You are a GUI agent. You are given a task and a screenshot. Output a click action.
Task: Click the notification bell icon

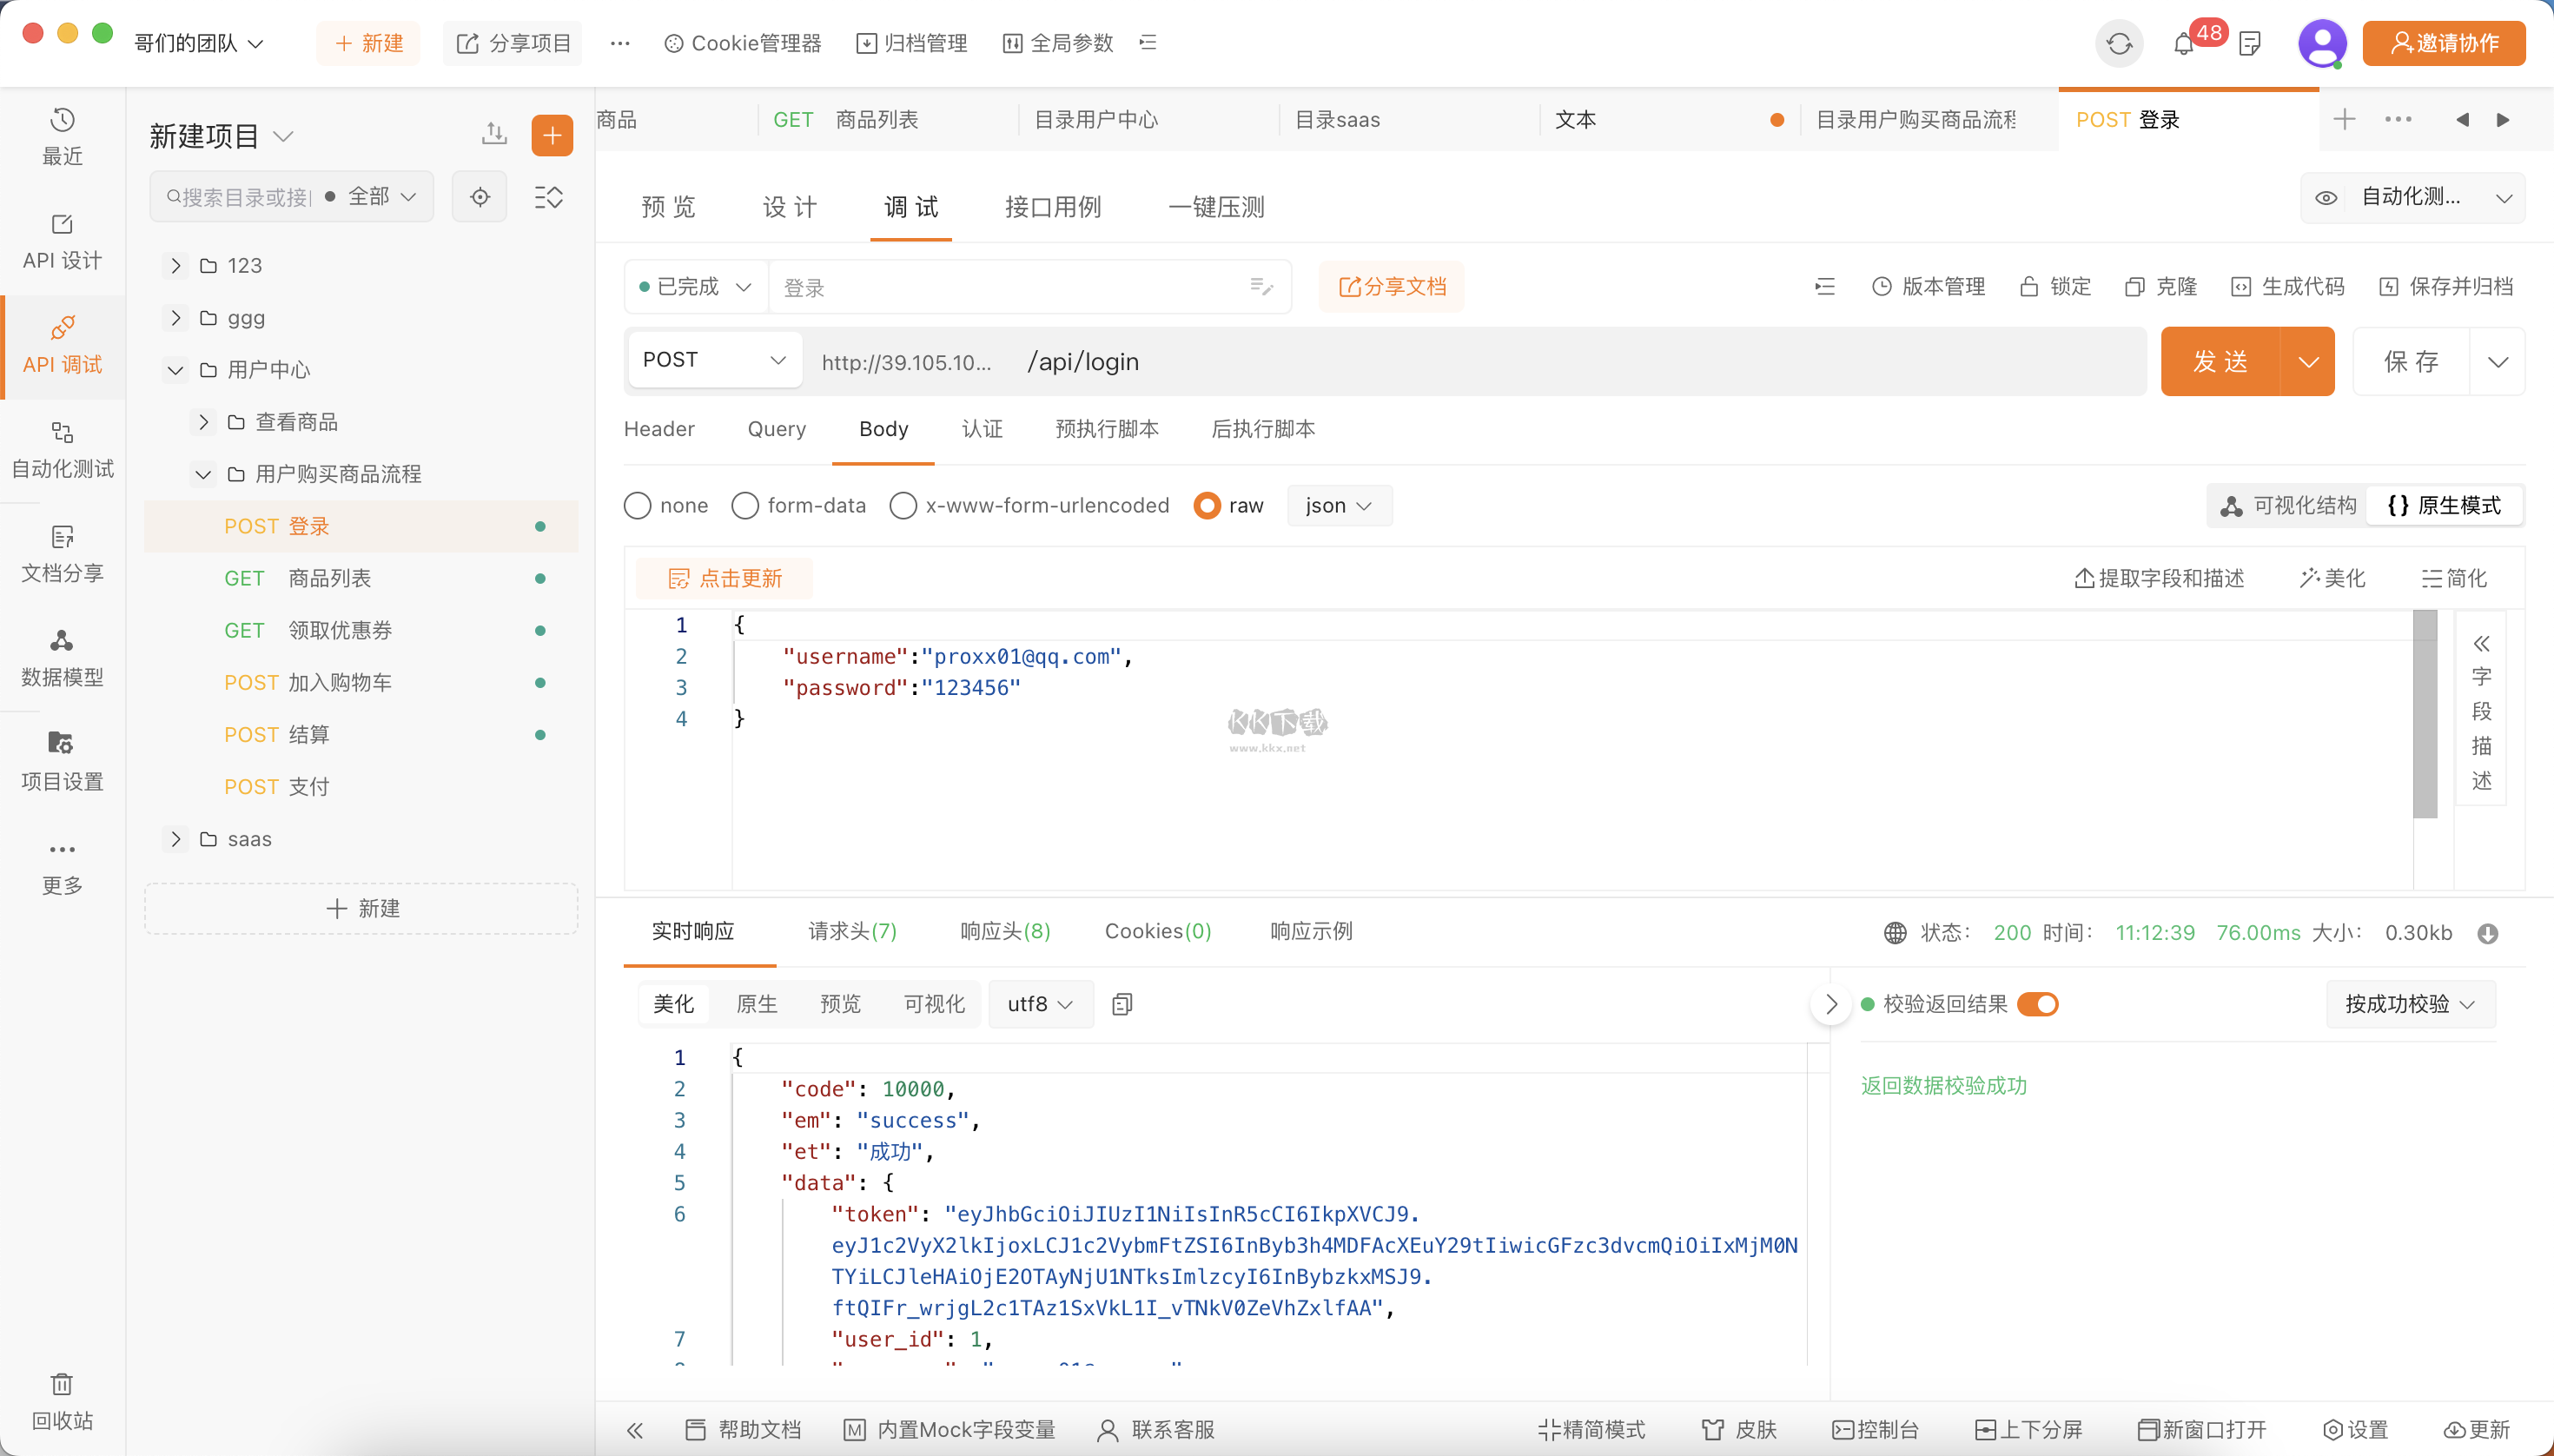(x=2183, y=44)
